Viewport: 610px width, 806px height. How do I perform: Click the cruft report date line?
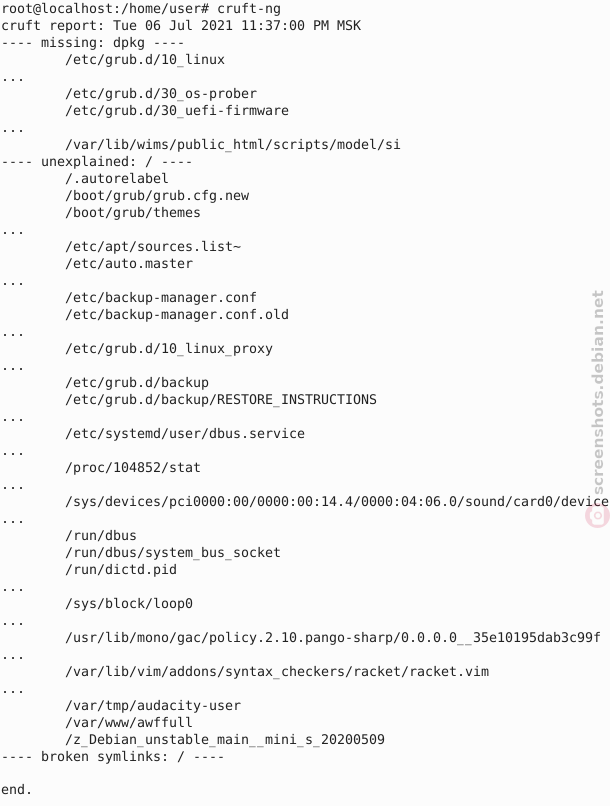click(x=181, y=26)
